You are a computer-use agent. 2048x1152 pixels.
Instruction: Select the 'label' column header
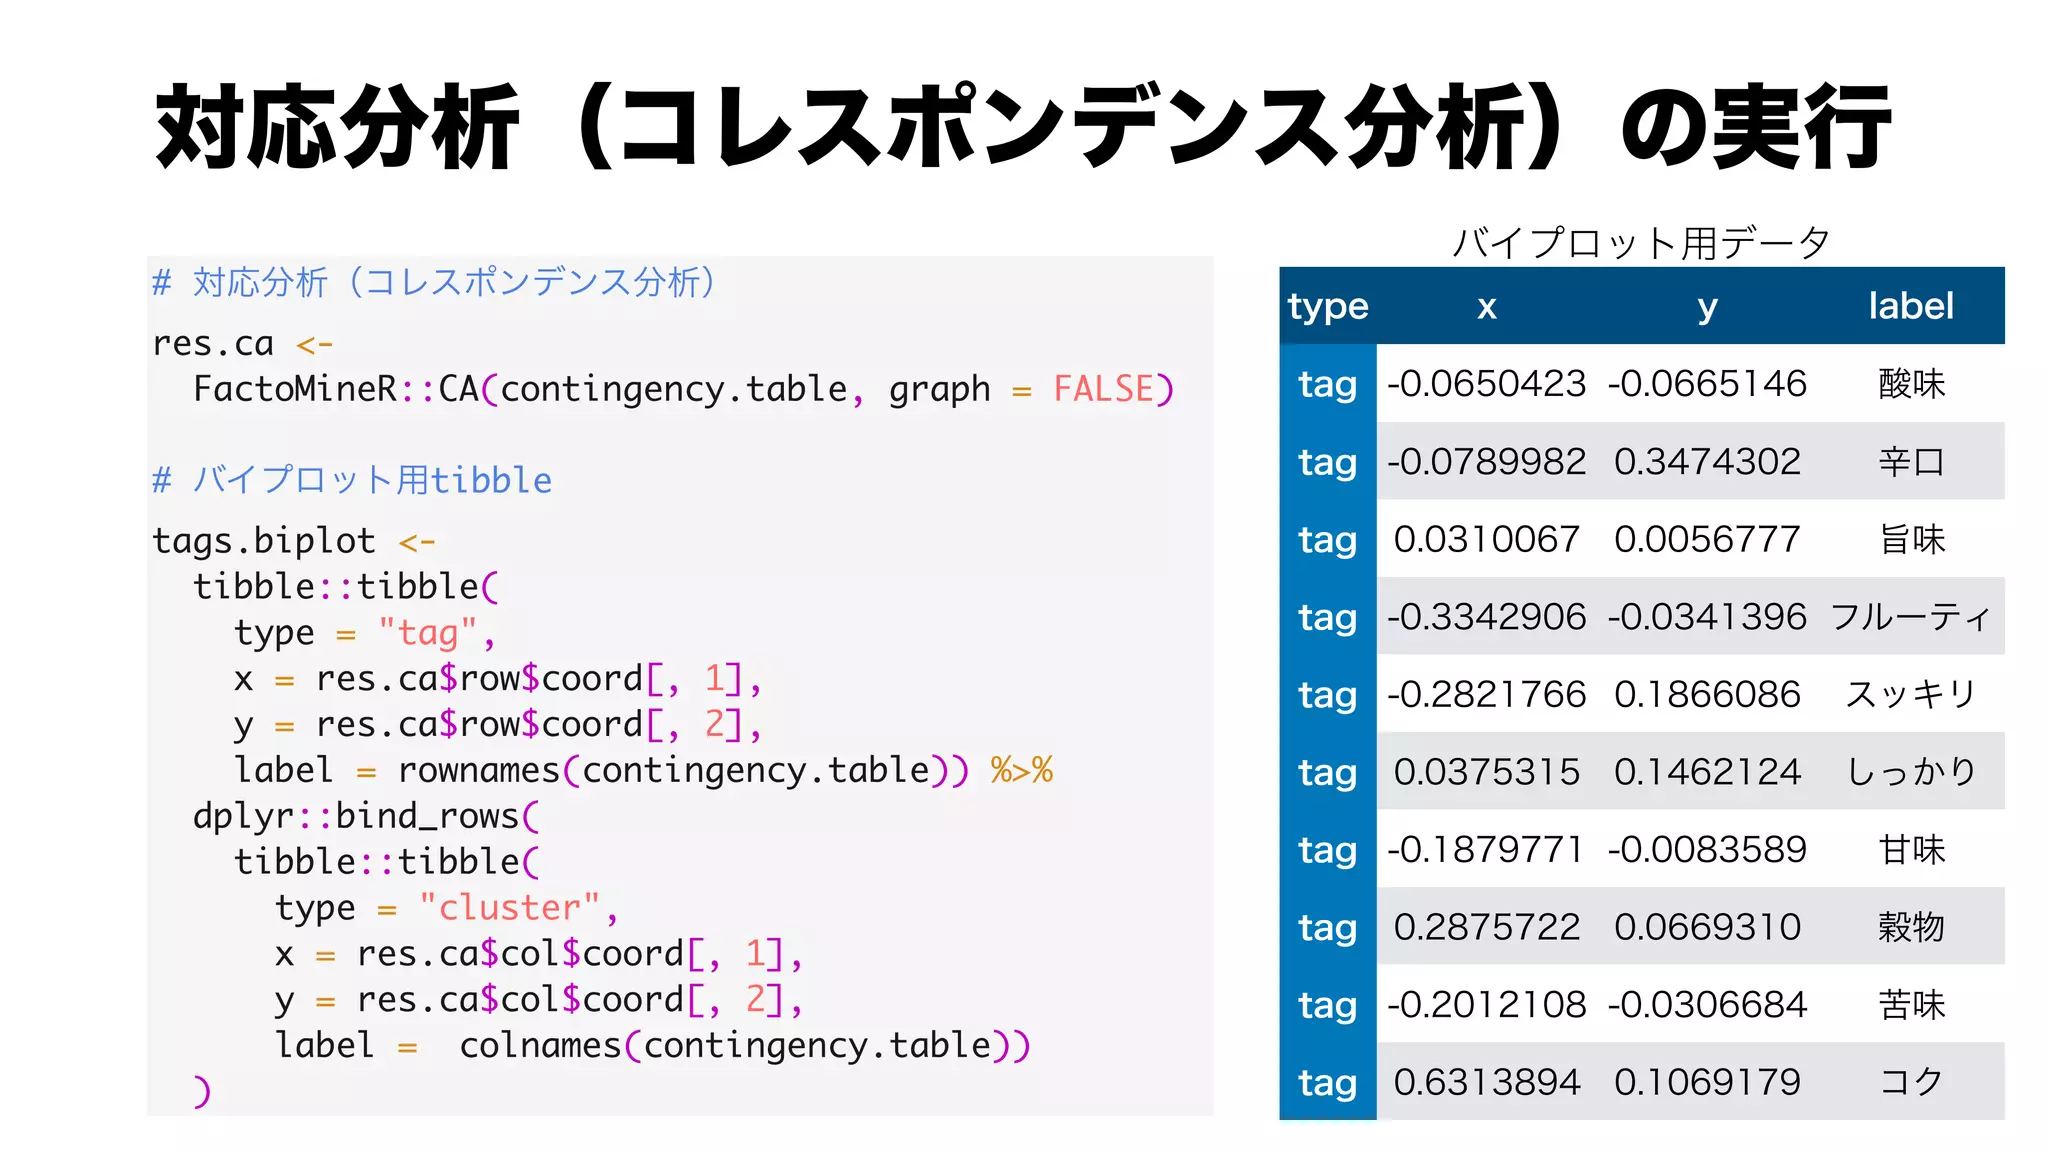pyautogui.click(x=1911, y=305)
